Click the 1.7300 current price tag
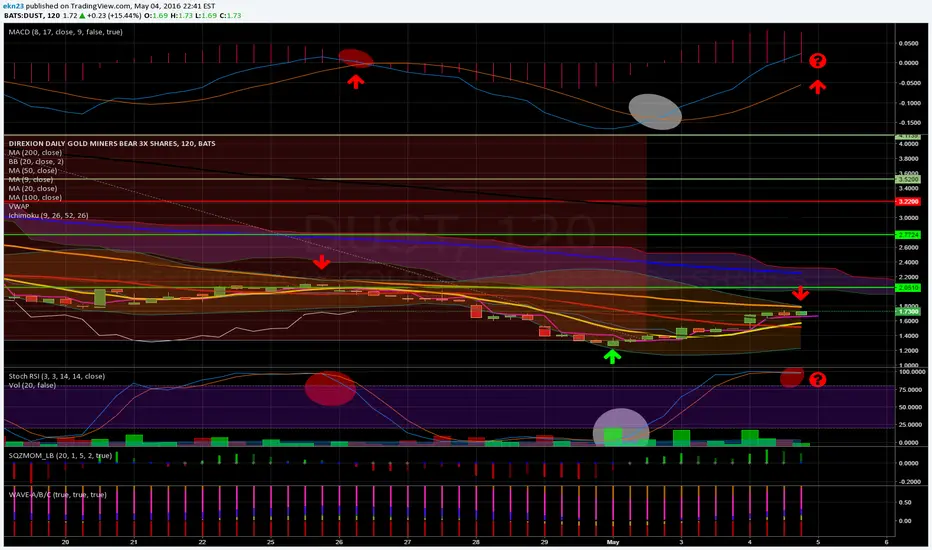 pyautogui.click(x=908, y=312)
